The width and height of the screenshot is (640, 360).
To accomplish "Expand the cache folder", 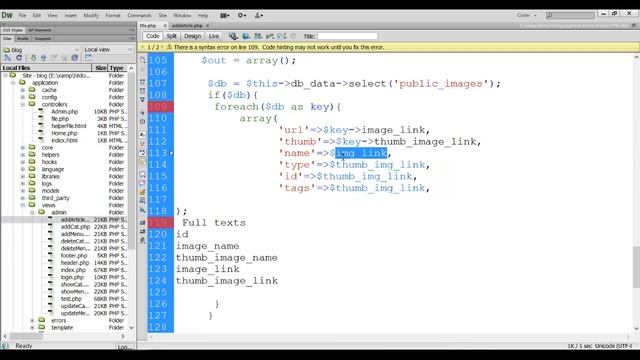I will 23,90.
